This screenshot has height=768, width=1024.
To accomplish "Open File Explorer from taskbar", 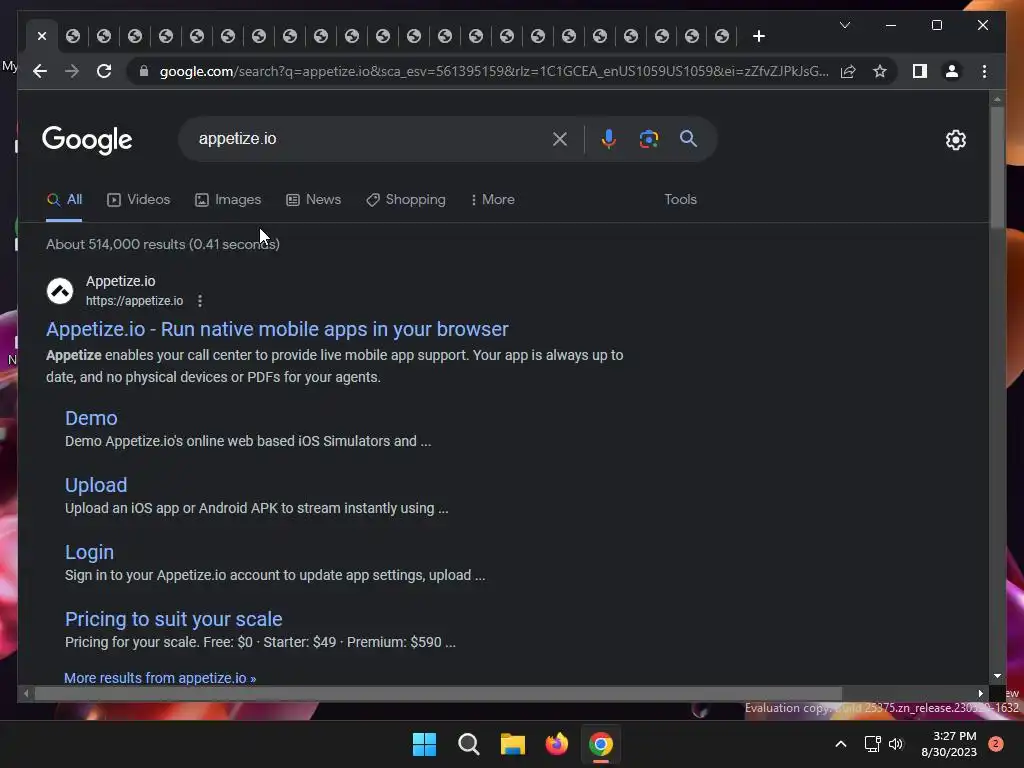I will point(513,744).
